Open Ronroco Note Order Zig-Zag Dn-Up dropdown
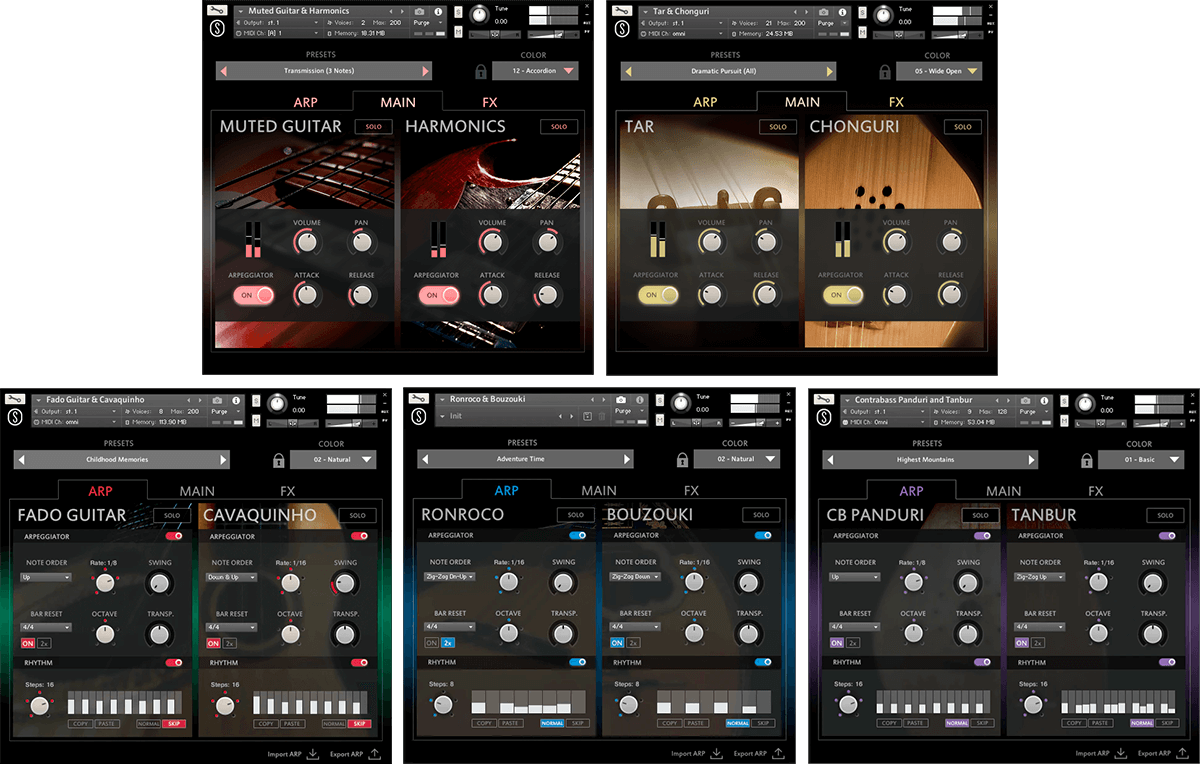 click(449, 577)
